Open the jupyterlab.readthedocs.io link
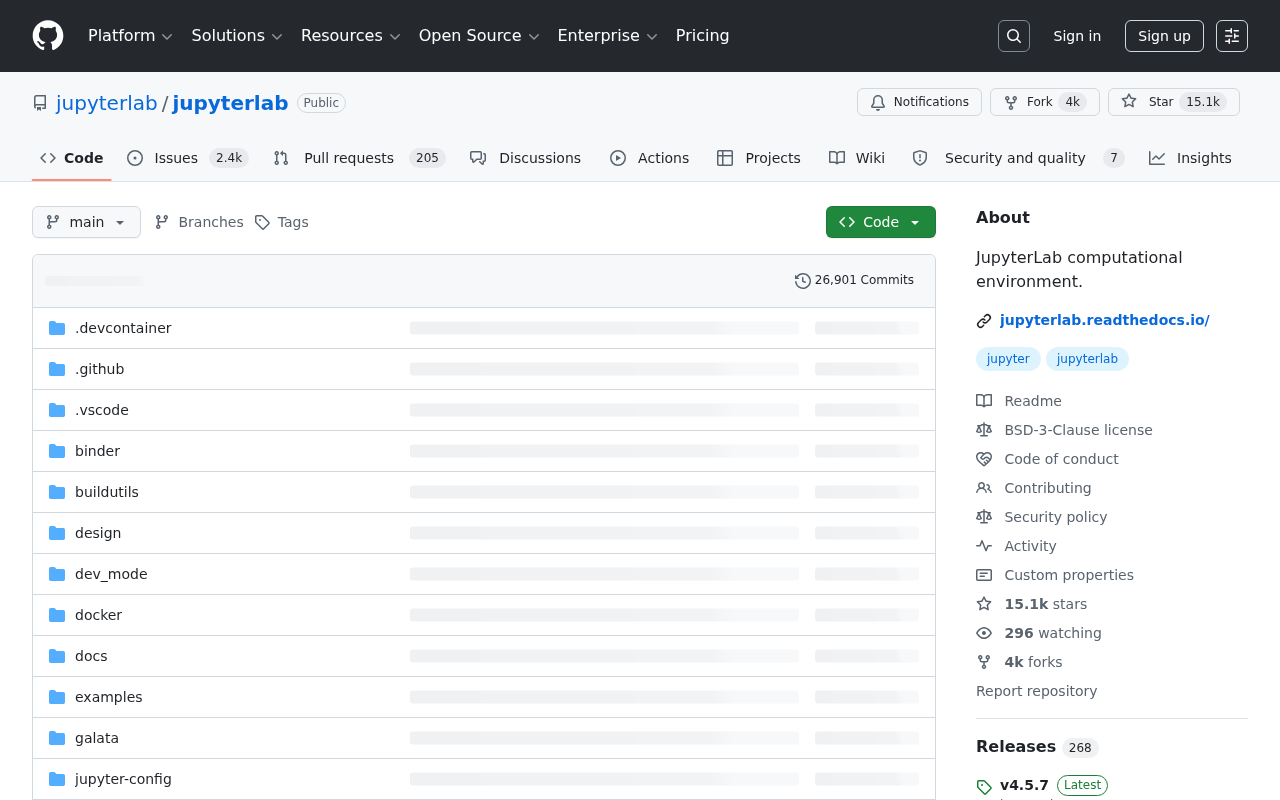The image size is (1280, 800). pyautogui.click(x=1104, y=321)
